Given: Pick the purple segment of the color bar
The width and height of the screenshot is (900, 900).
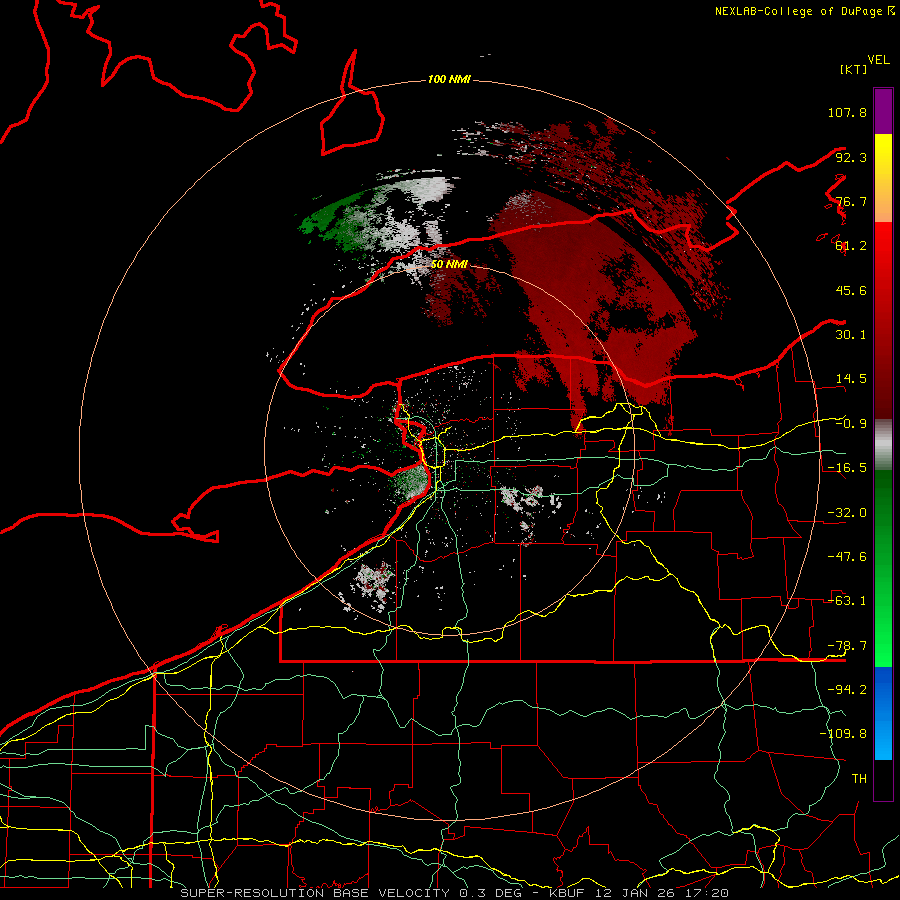Looking at the screenshot, I should click(x=883, y=111).
